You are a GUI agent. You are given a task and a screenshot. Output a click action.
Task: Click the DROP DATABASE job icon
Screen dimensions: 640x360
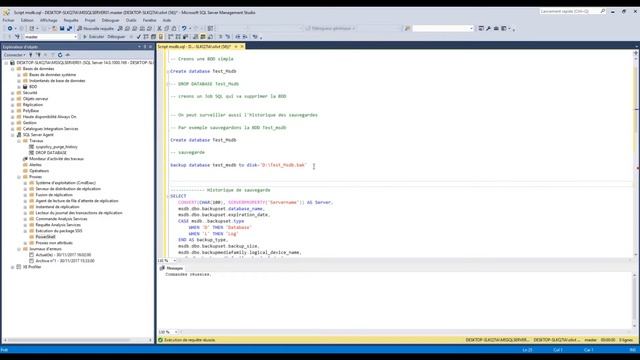[x=31, y=153]
